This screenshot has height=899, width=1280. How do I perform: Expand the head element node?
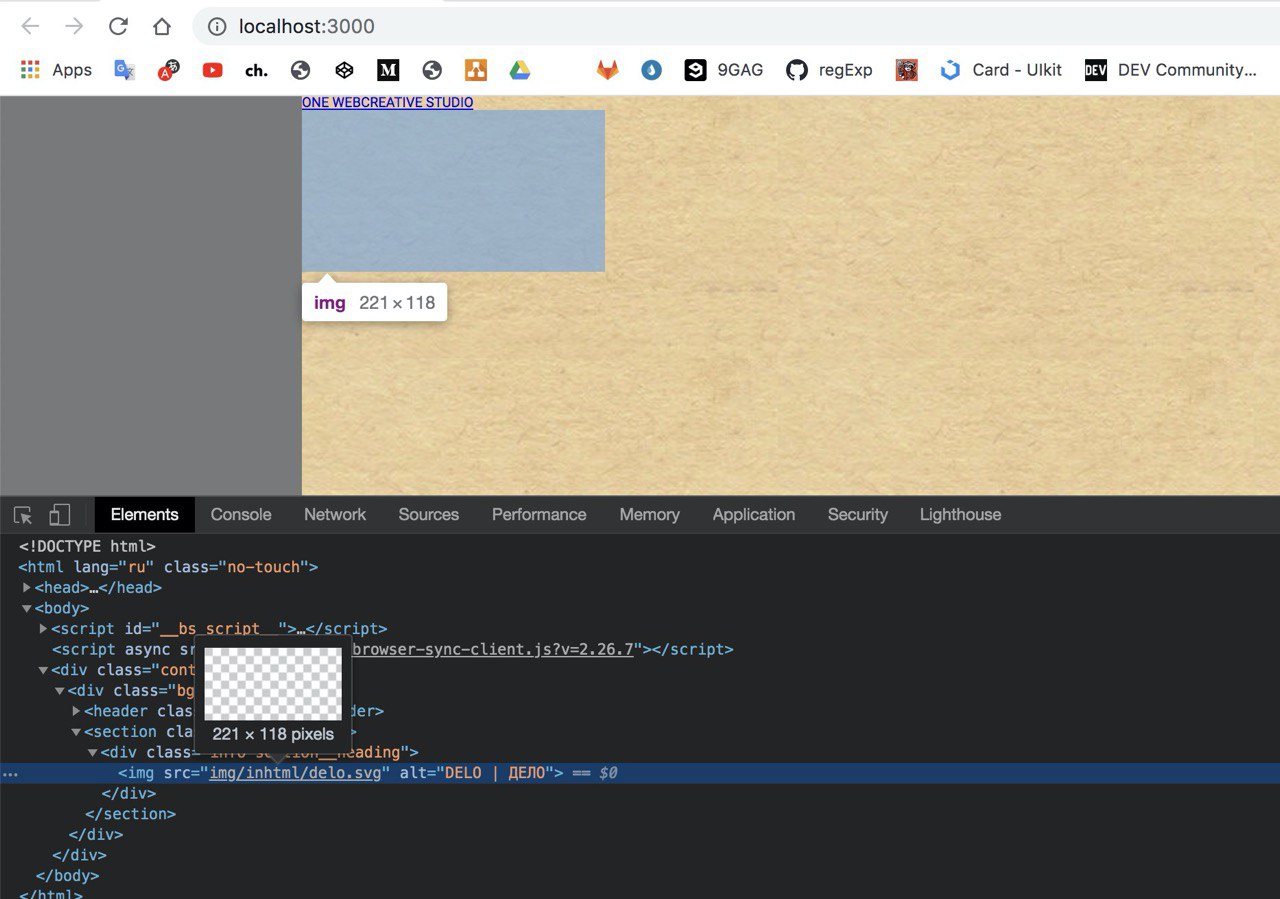click(x=27, y=587)
